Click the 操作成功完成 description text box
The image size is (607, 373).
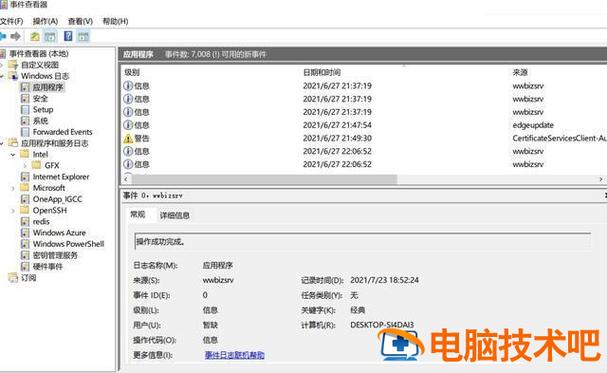click(x=362, y=242)
